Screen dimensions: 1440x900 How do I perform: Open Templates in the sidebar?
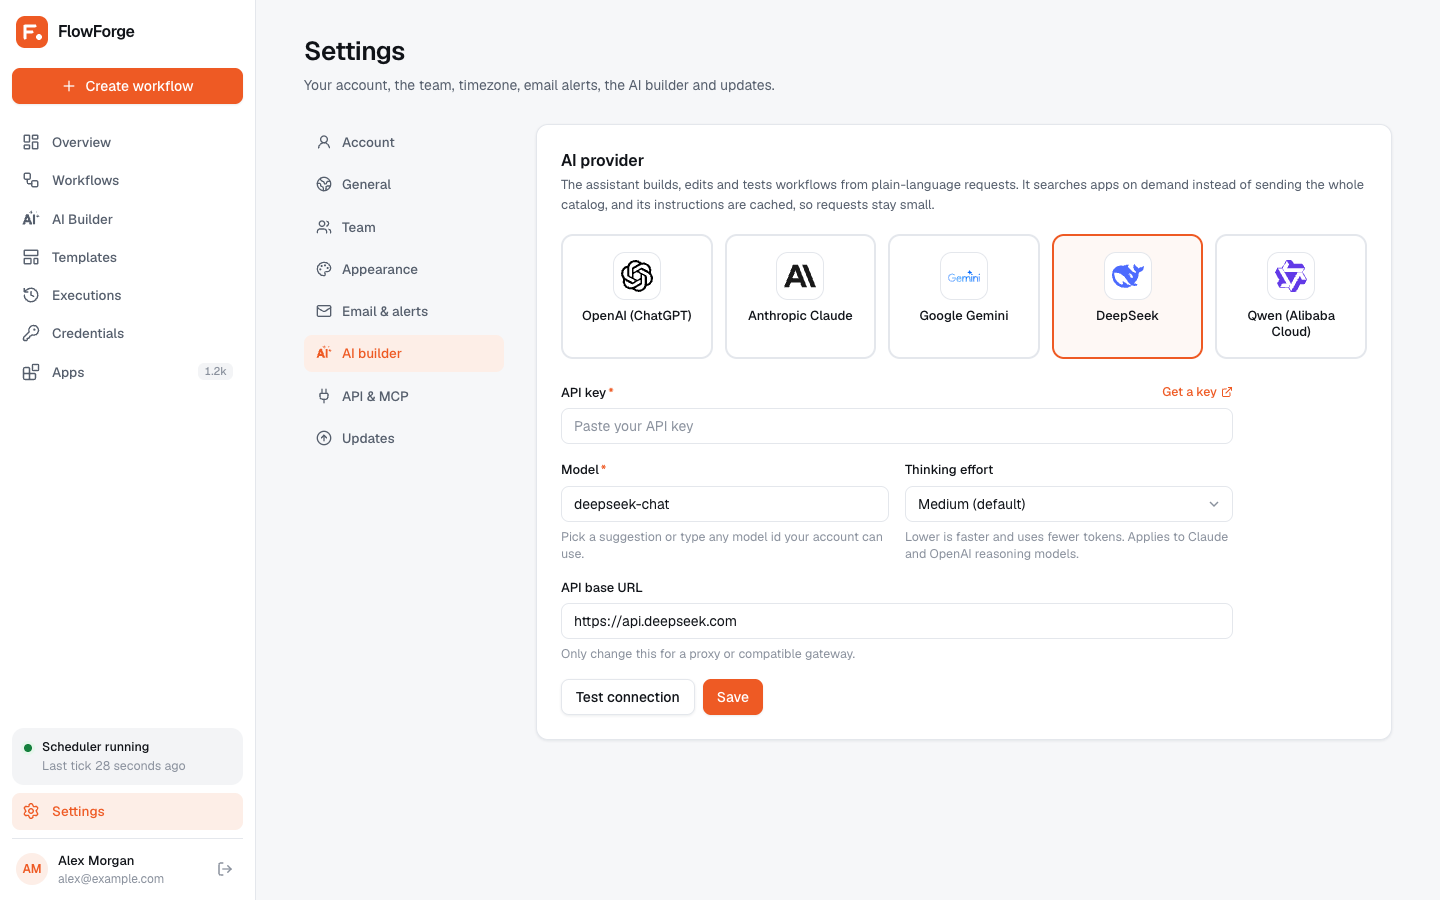point(127,257)
